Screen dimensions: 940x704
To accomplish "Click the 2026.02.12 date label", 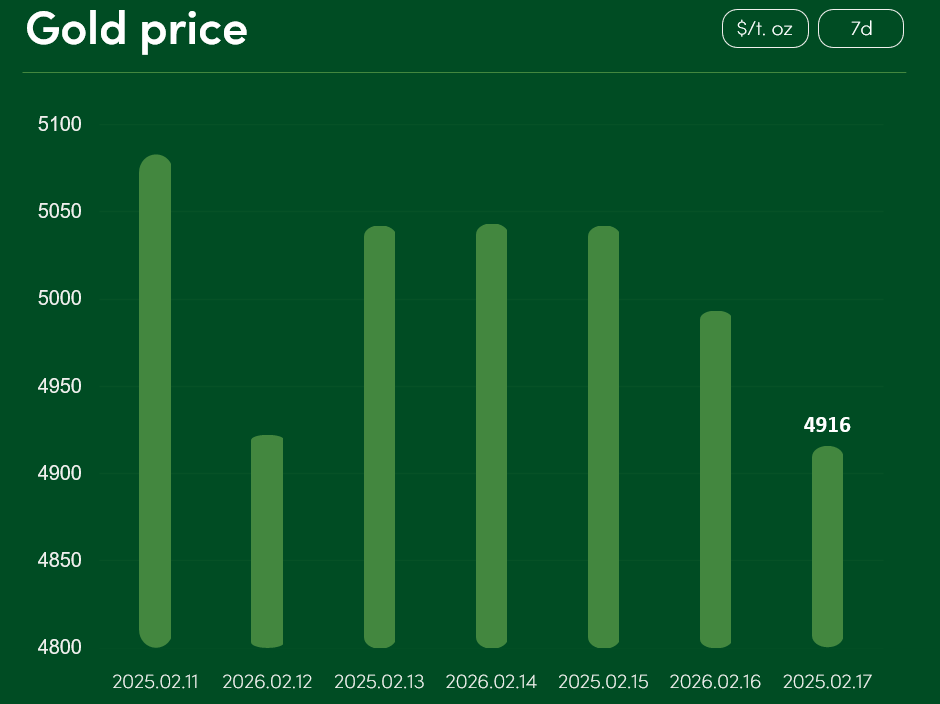I will [267, 682].
